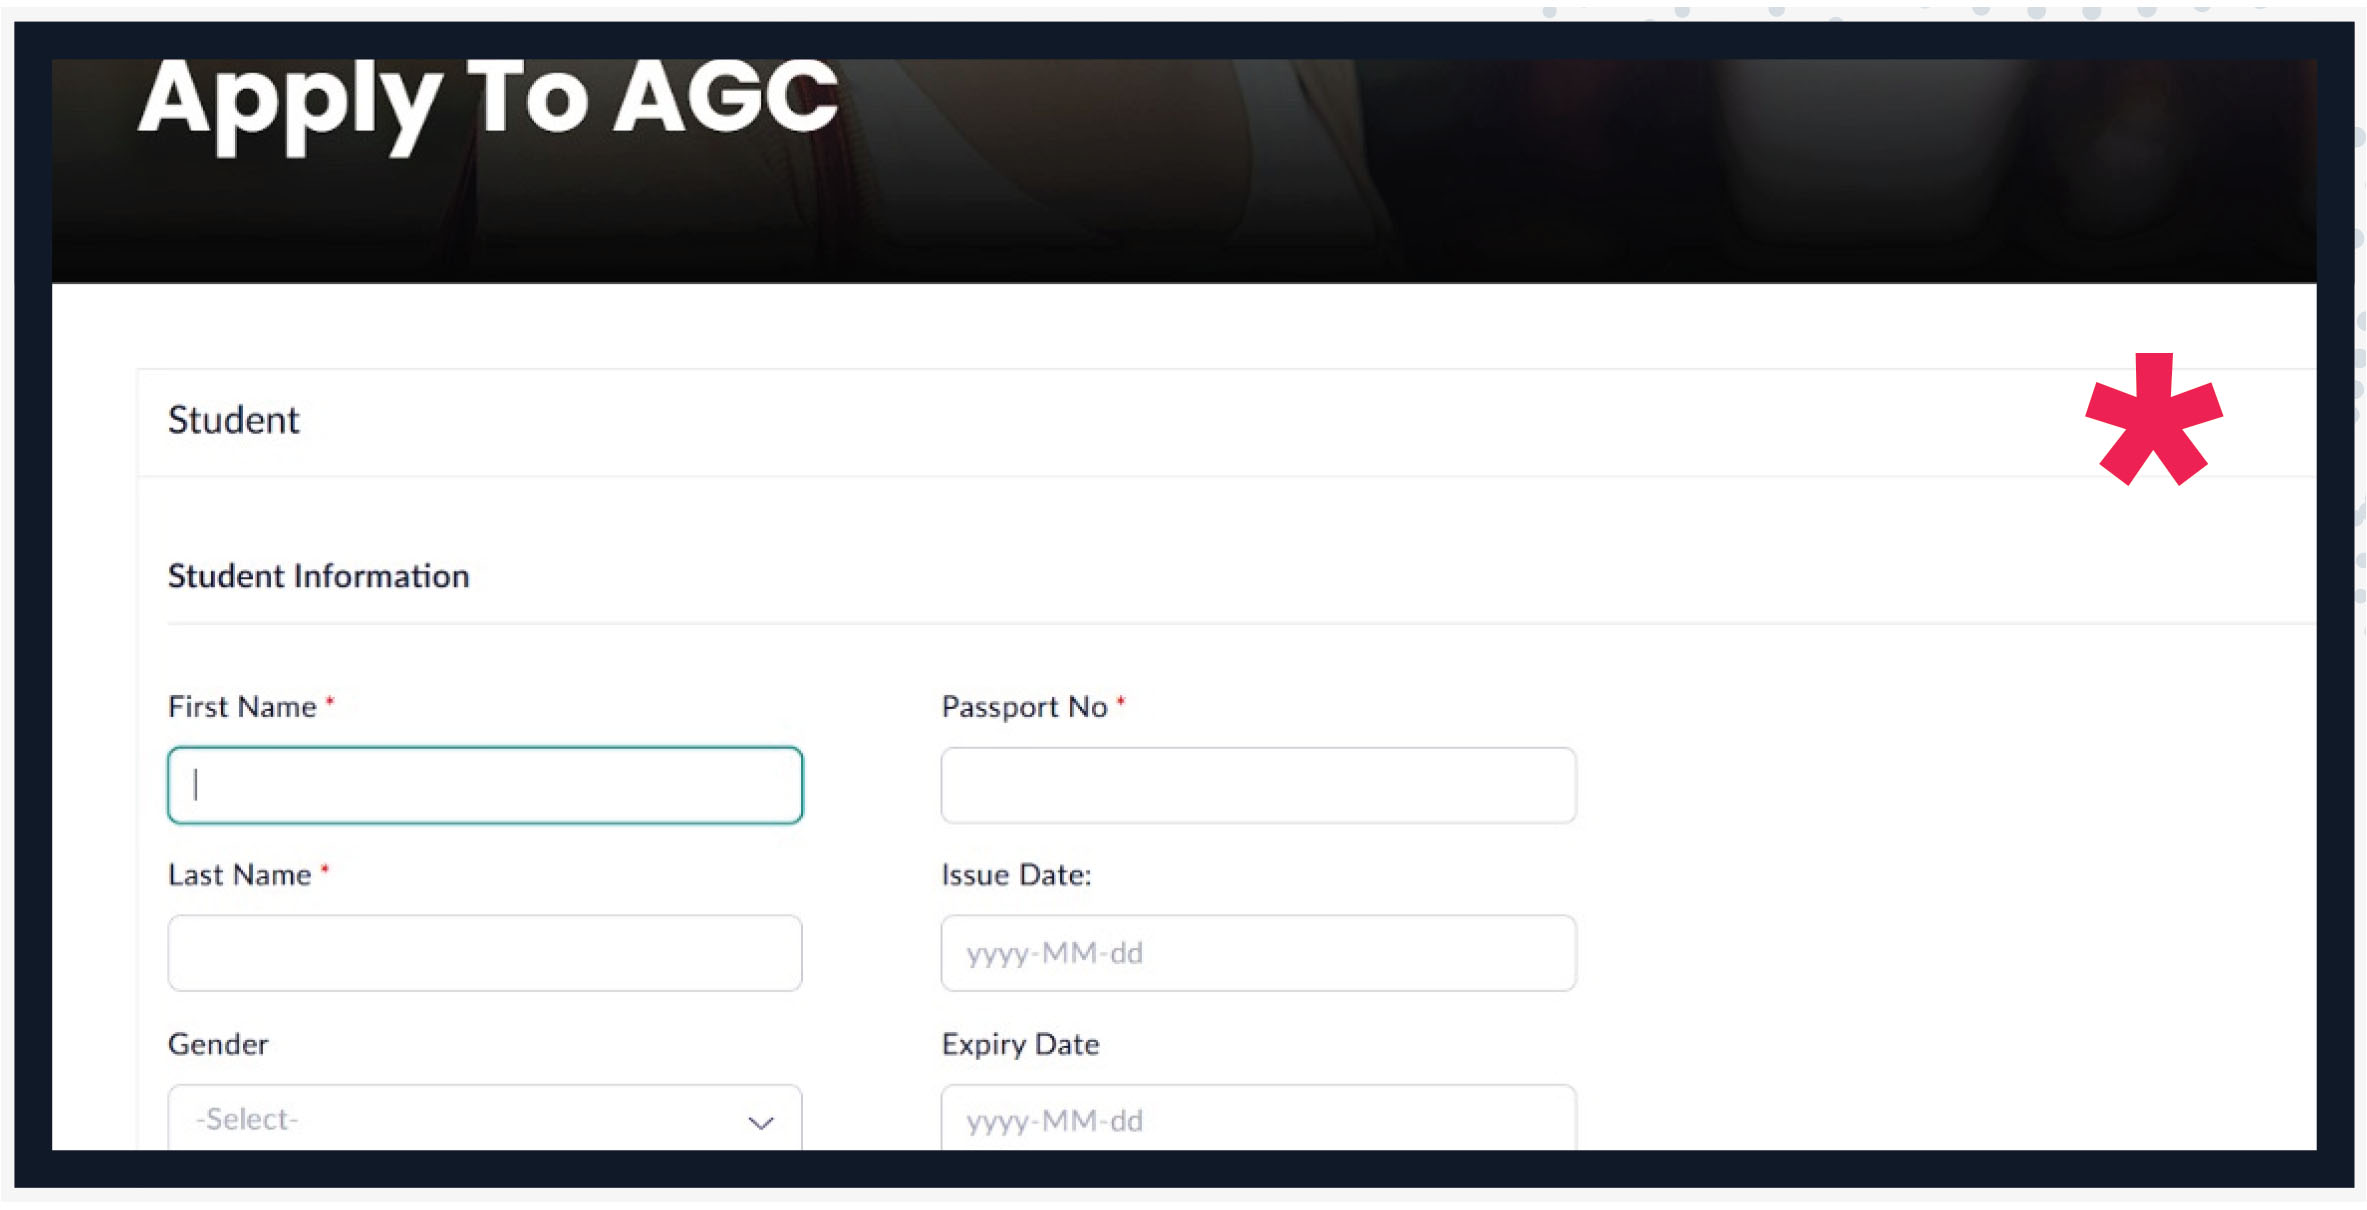Click the Last Name label text
Screen dimensions: 2367x1210
click(240, 875)
